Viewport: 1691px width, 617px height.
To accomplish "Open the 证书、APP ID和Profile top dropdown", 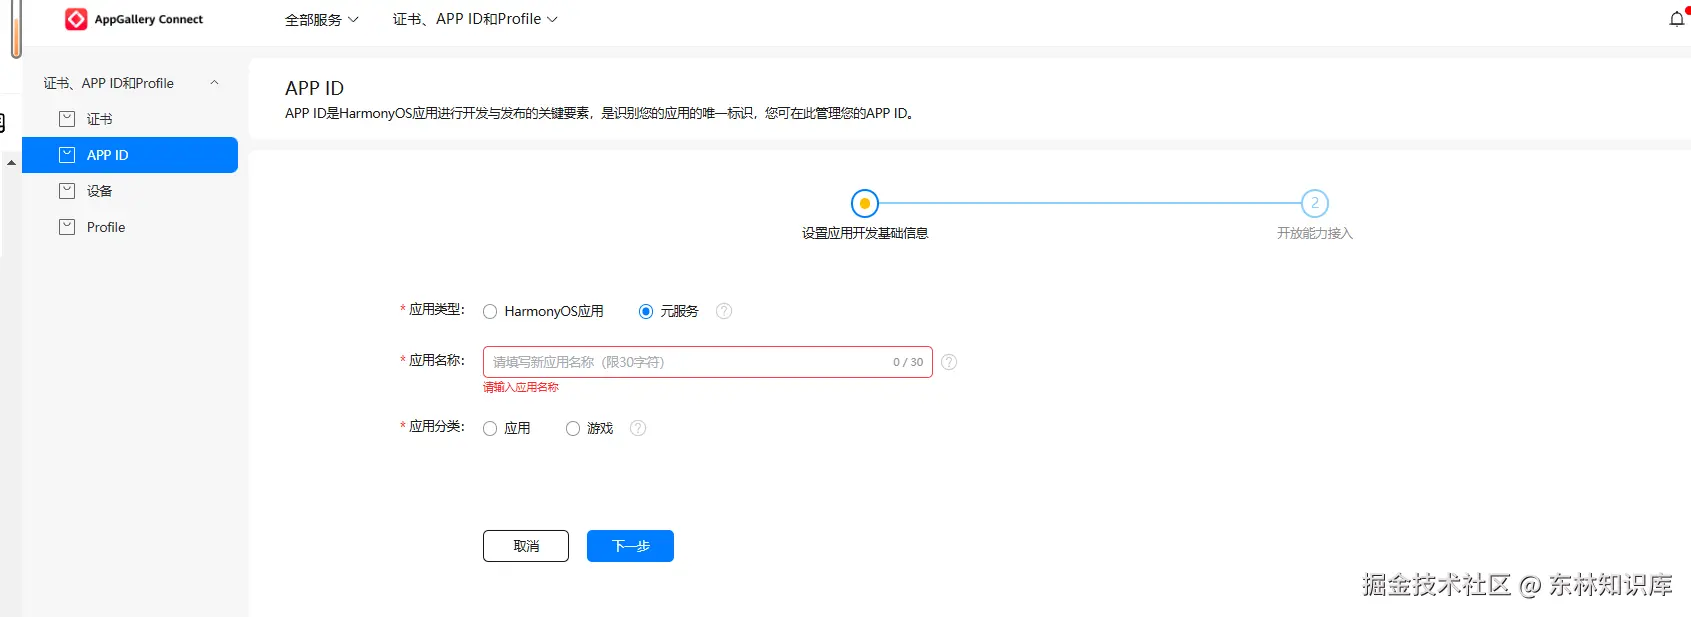I will coord(475,19).
